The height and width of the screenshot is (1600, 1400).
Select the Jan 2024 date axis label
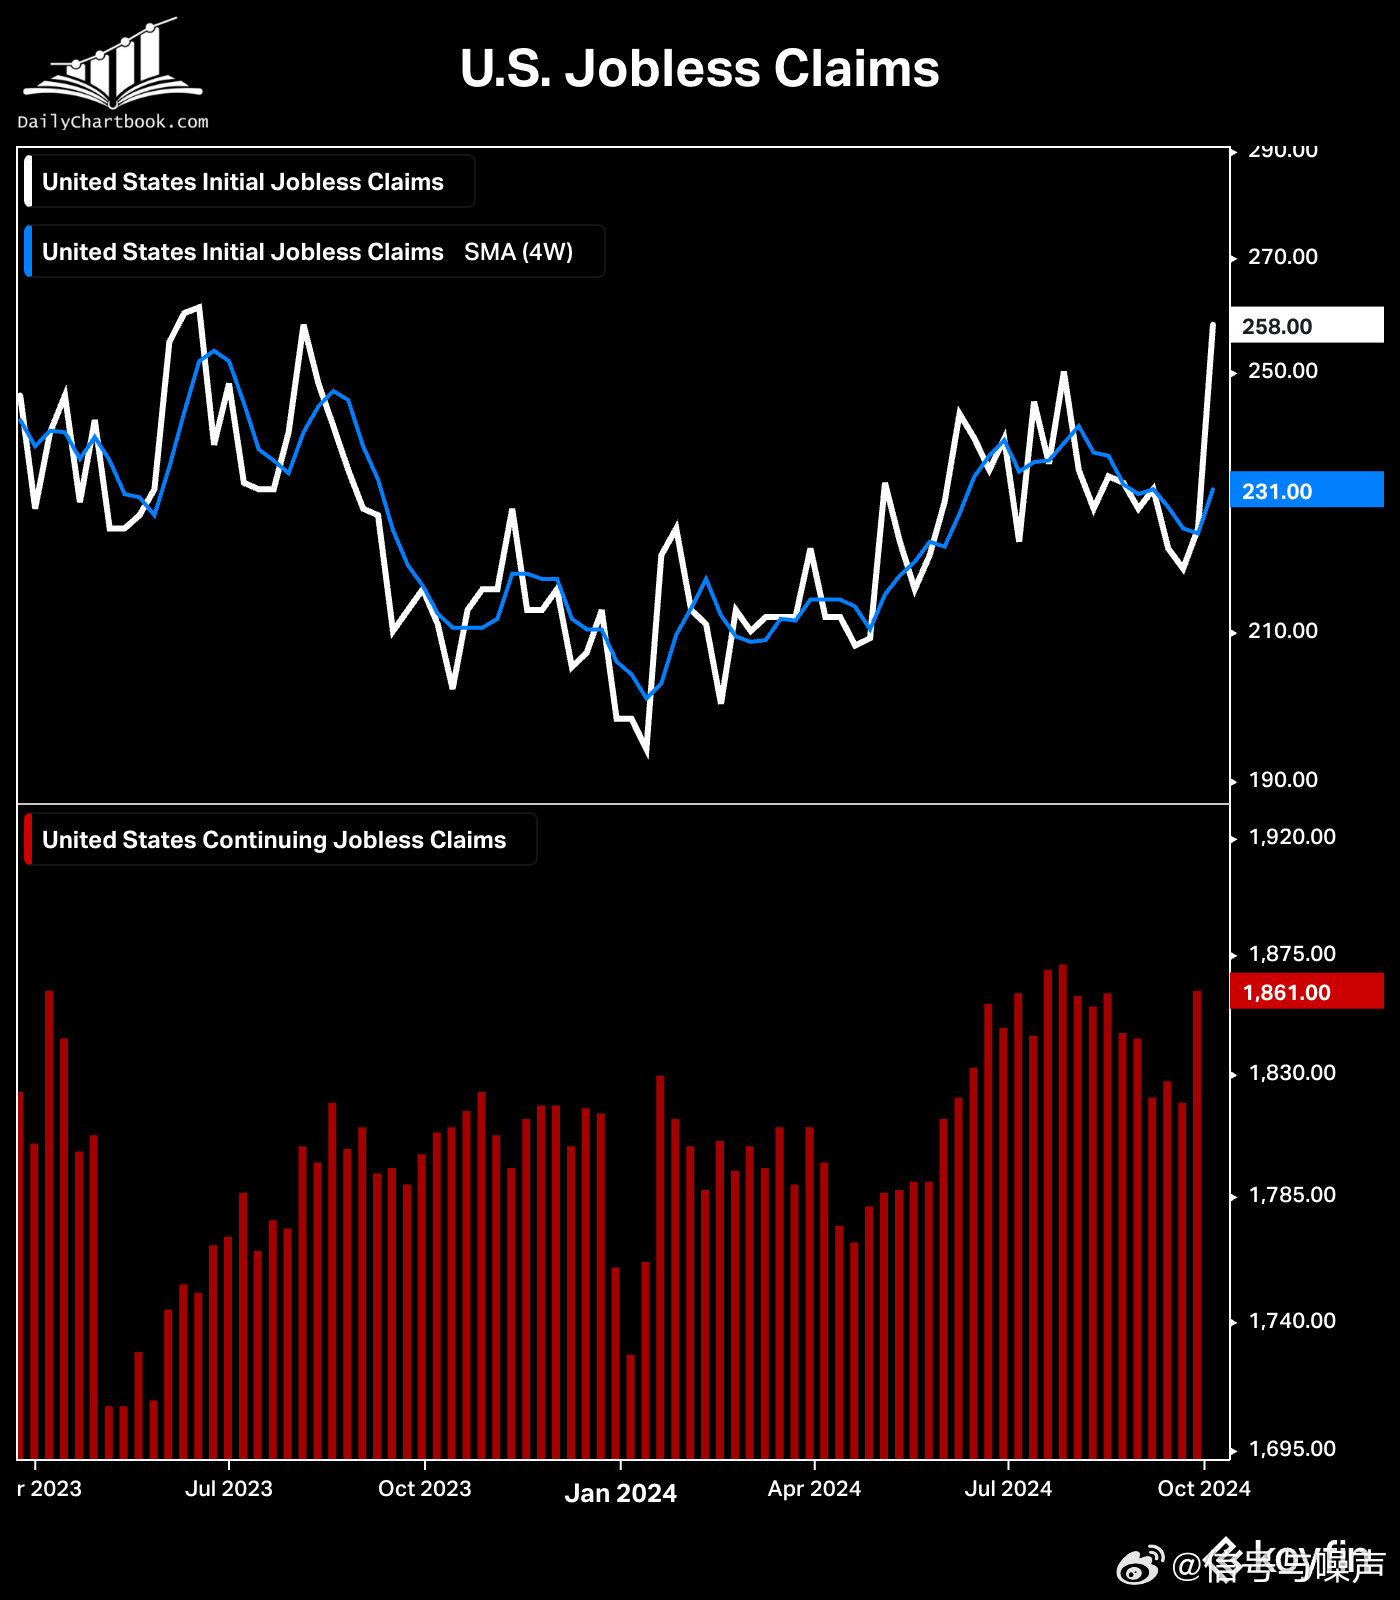click(620, 1493)
